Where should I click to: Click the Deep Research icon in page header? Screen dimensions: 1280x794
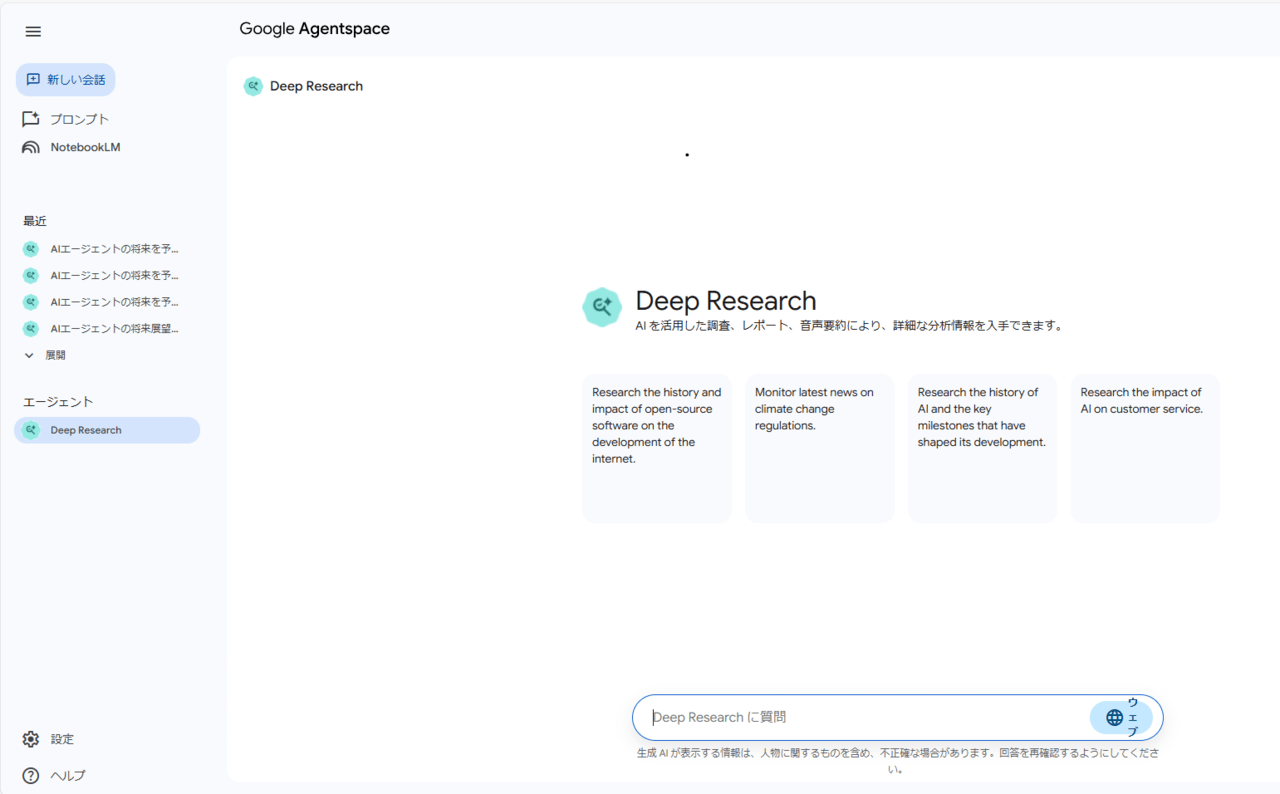[x=253, y=86]
